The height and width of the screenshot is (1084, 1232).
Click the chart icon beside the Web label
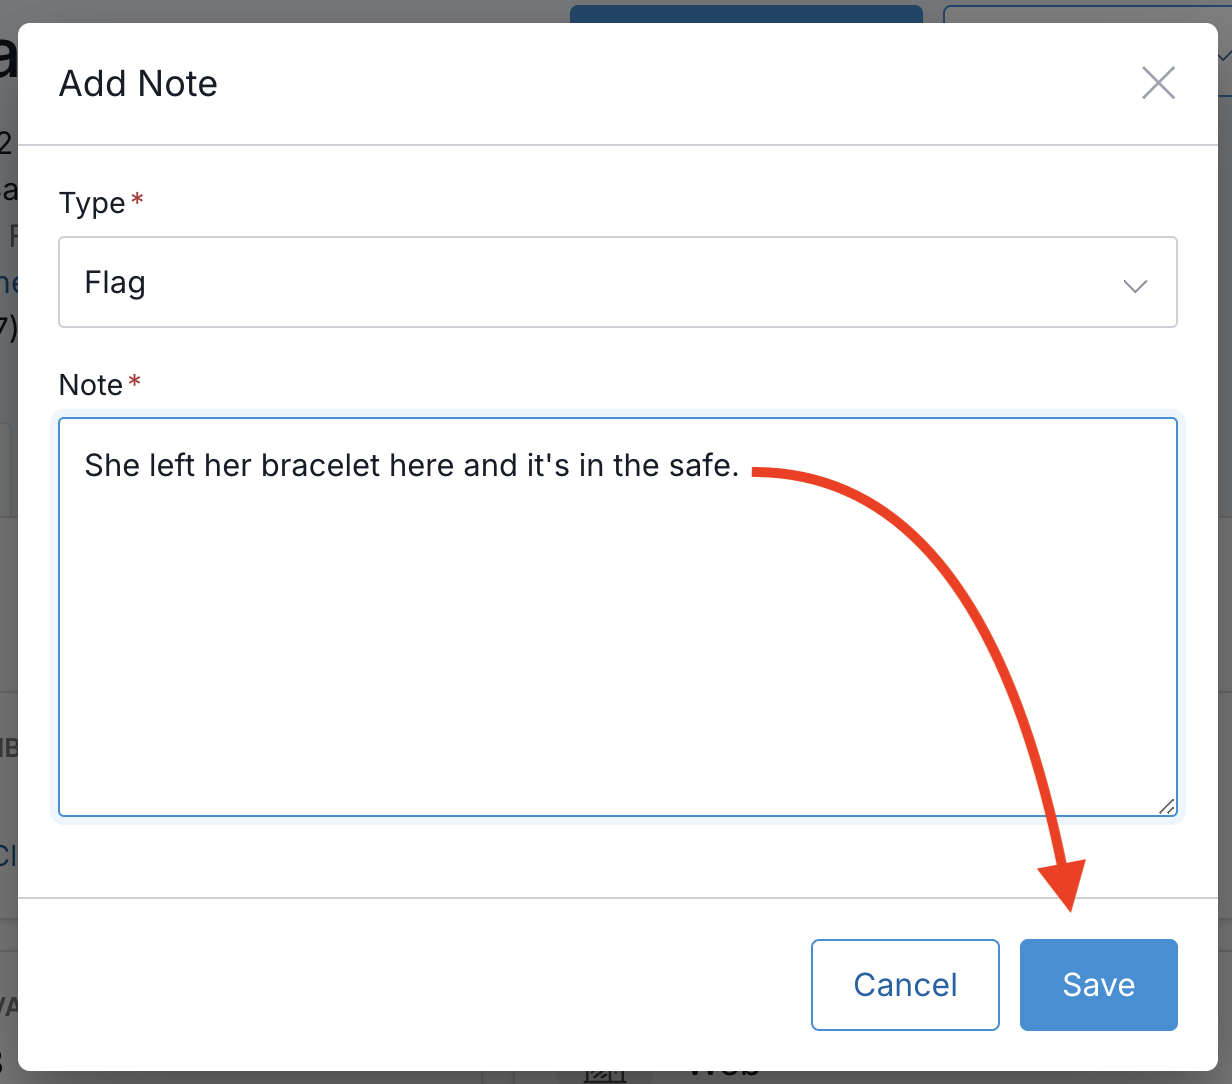click(x=604, y=1072)
